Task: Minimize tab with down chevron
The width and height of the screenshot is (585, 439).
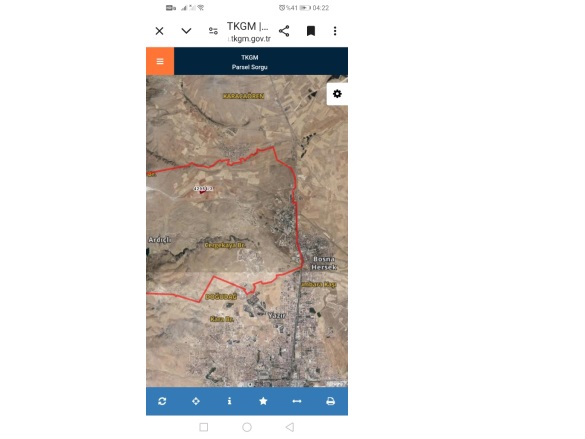Action: 186,31
